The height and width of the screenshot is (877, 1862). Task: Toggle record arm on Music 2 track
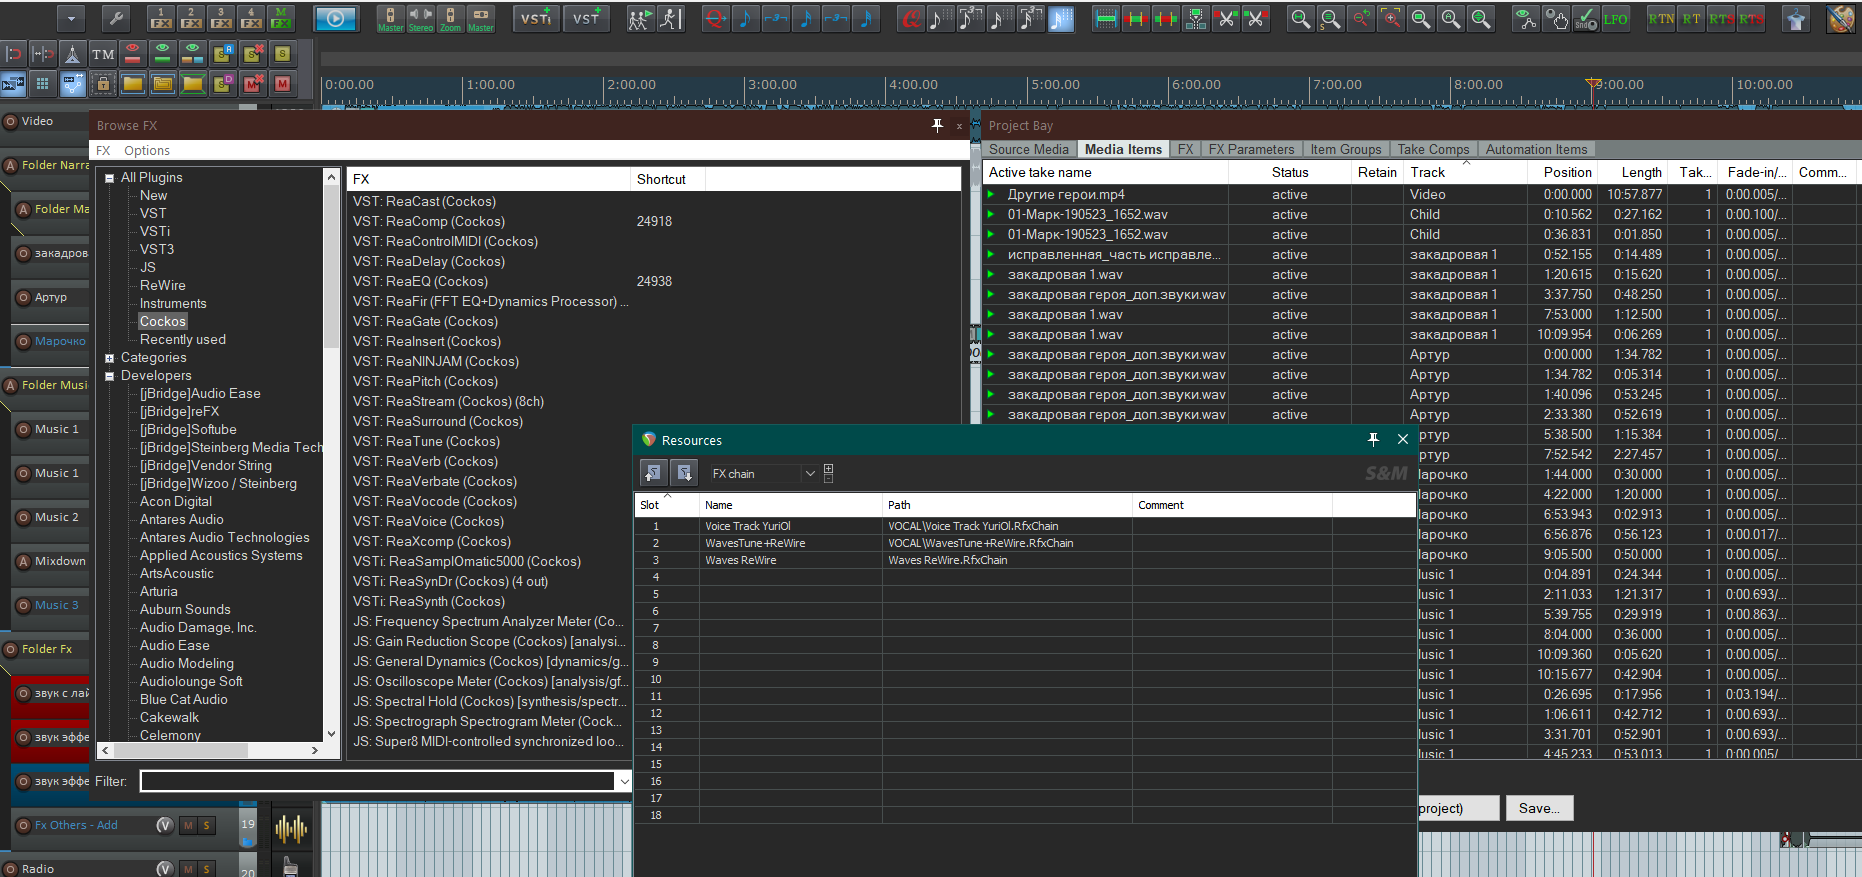[x=24, y=517]
